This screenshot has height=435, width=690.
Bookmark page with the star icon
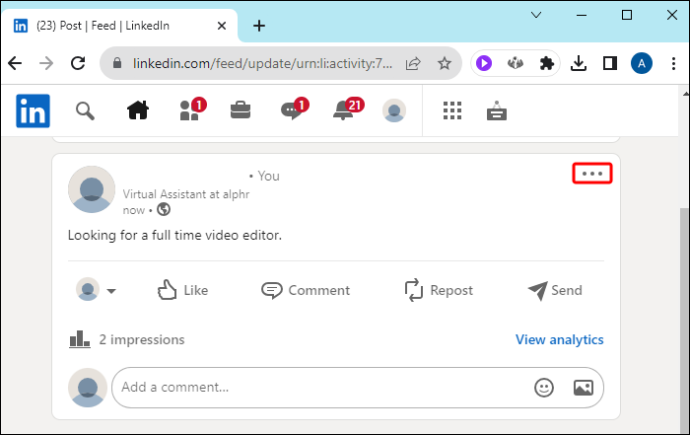pos(444,63)
